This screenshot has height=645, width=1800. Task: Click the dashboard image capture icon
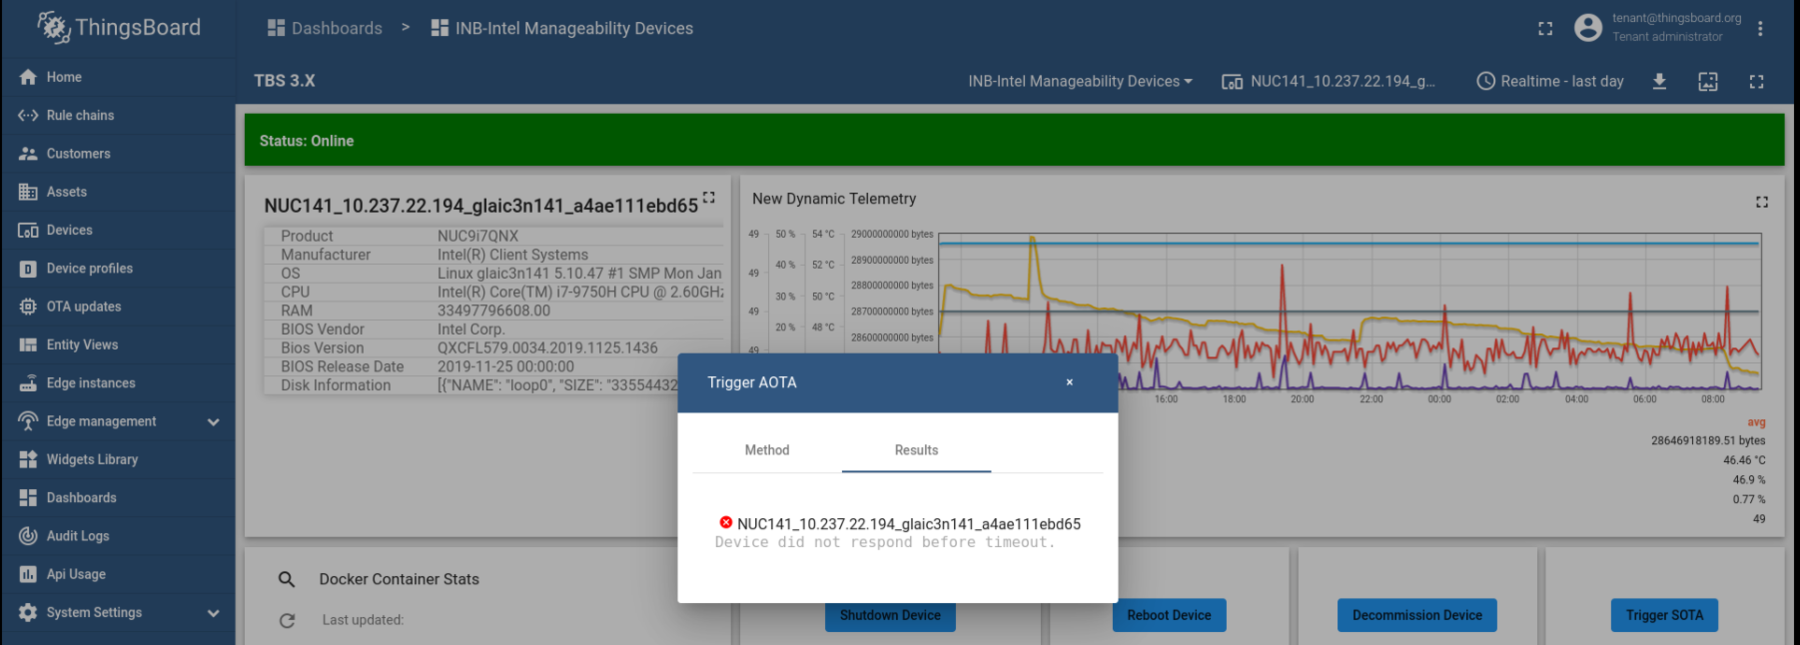pyautogui.click(x=1708, y=81)
